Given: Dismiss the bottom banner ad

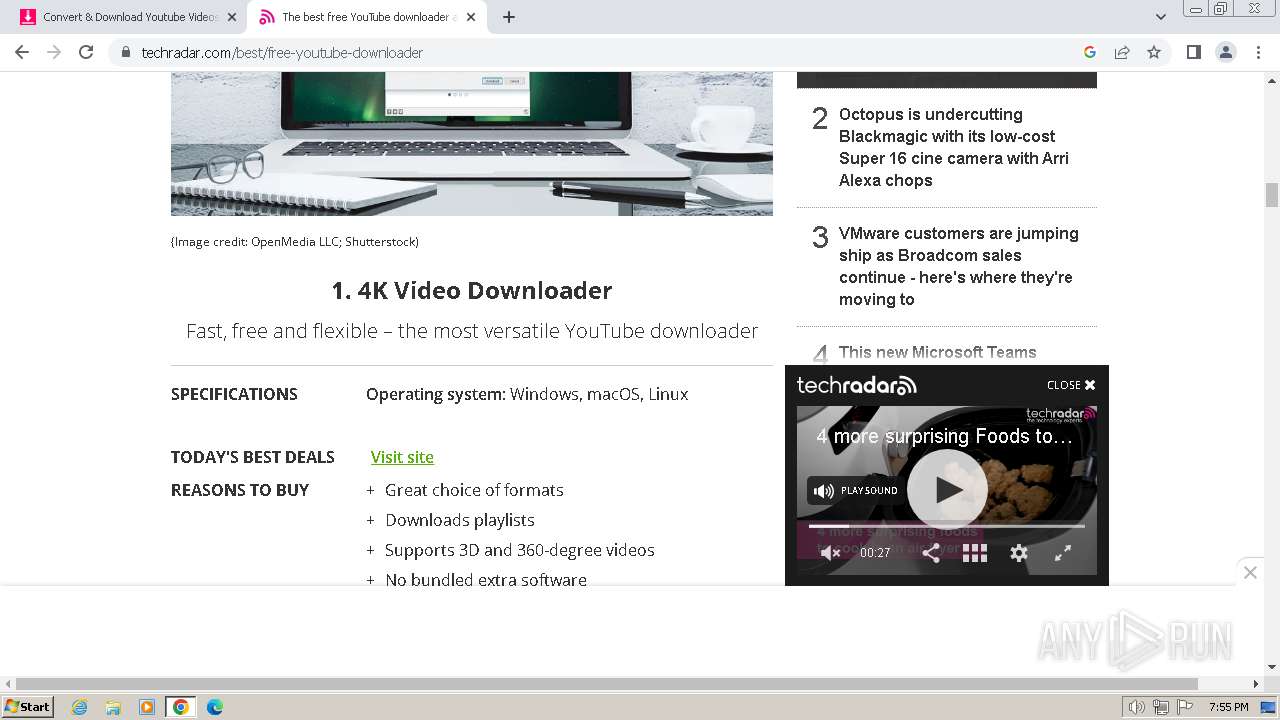Looking at the screenshot, I should point(1250,572).
